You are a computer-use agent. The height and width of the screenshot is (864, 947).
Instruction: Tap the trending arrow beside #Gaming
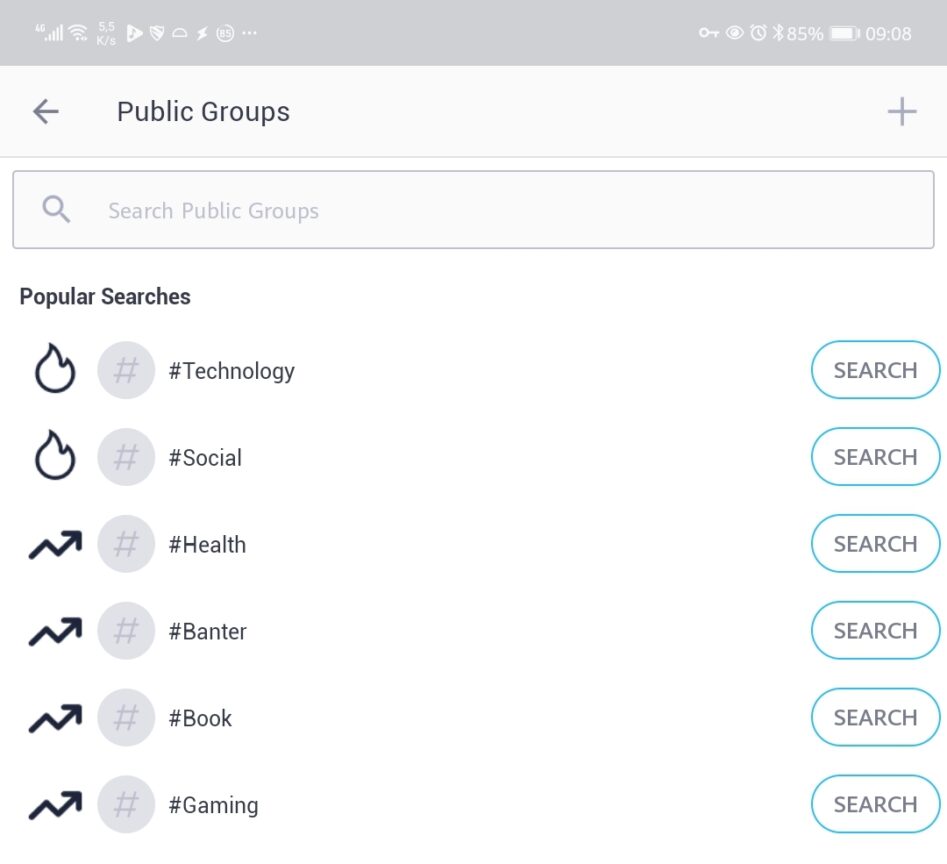tap(54, 804)
